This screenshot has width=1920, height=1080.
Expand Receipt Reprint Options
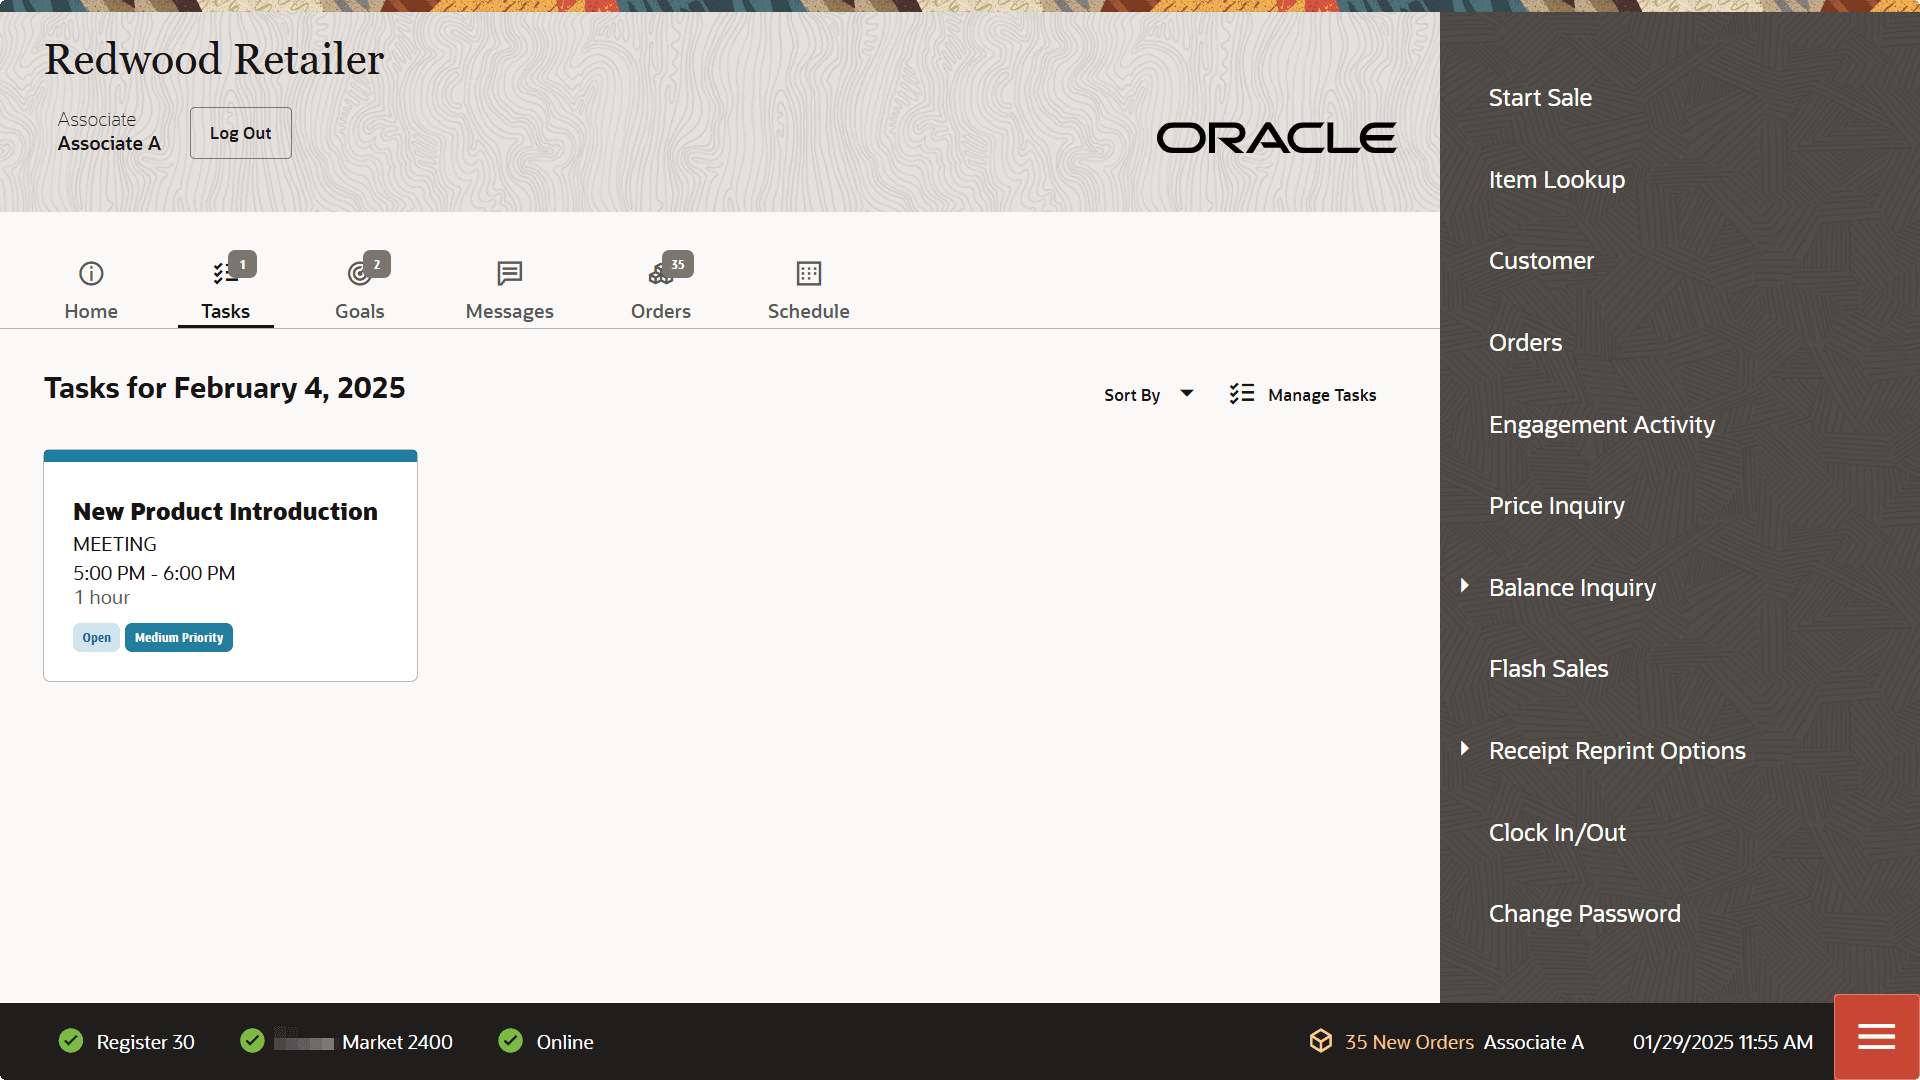(x=1464, y=748)
